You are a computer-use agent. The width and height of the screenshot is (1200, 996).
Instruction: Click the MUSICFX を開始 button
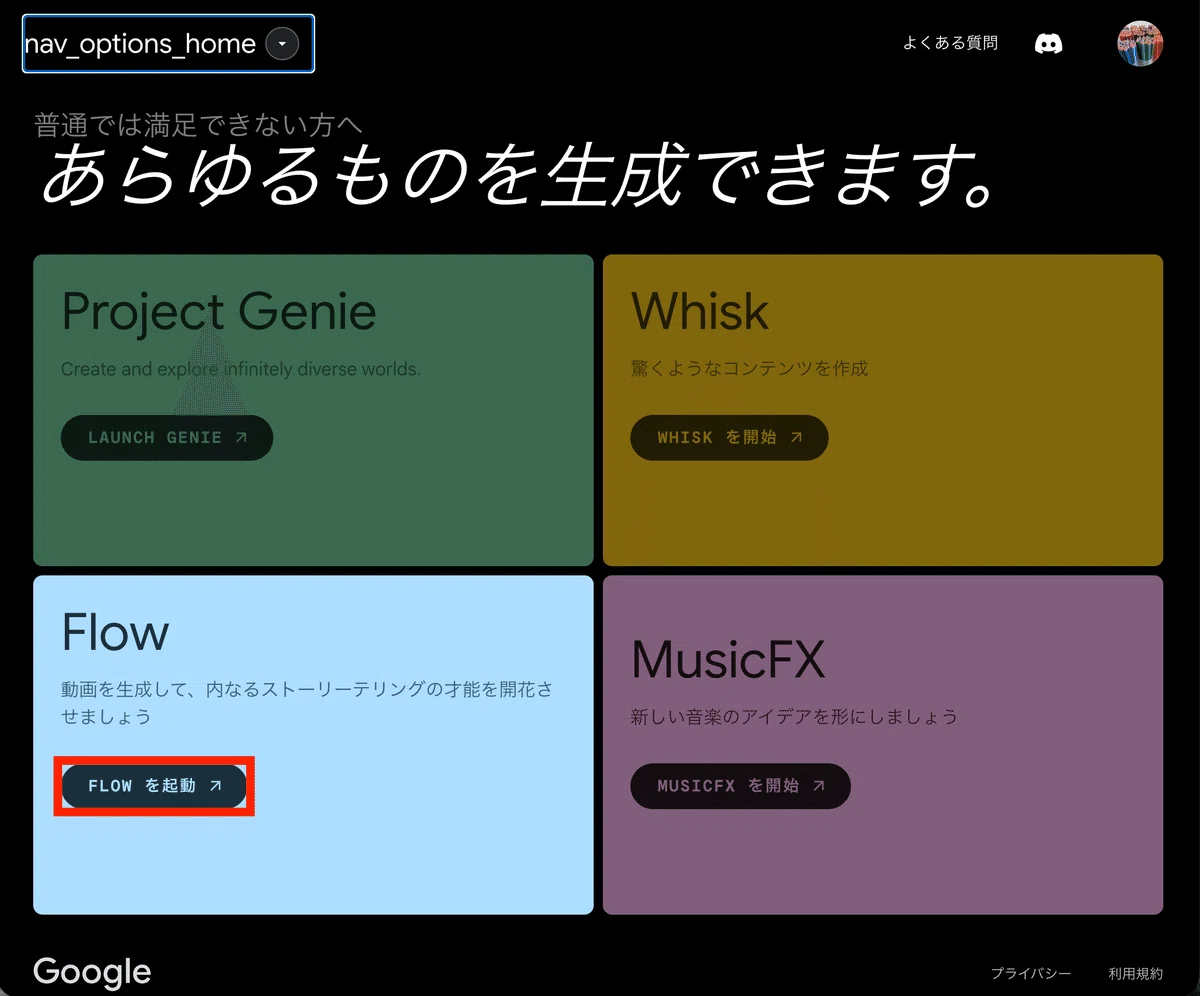tap(740, 786)
